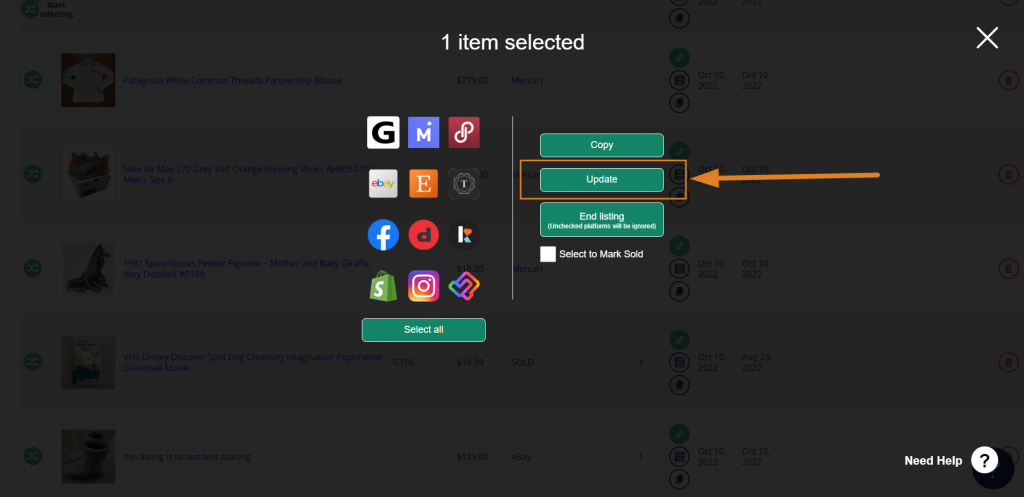This screenshot has height=497, width=1024.
Task: Click green edit pencil for test spacing row
Action: coord(679,434)
